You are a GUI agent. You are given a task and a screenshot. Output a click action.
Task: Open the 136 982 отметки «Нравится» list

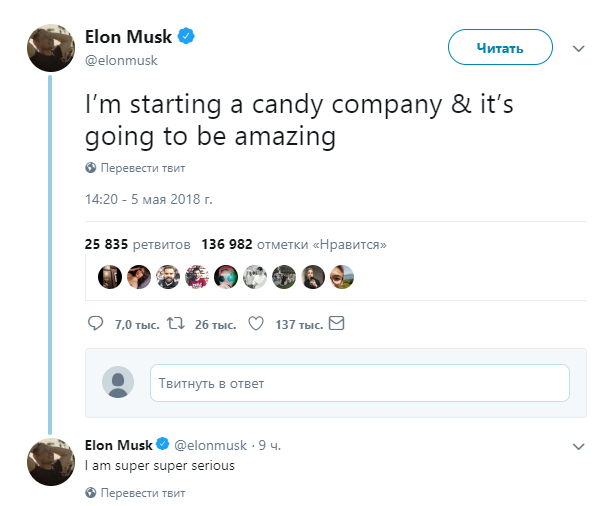tap(294, 243)
